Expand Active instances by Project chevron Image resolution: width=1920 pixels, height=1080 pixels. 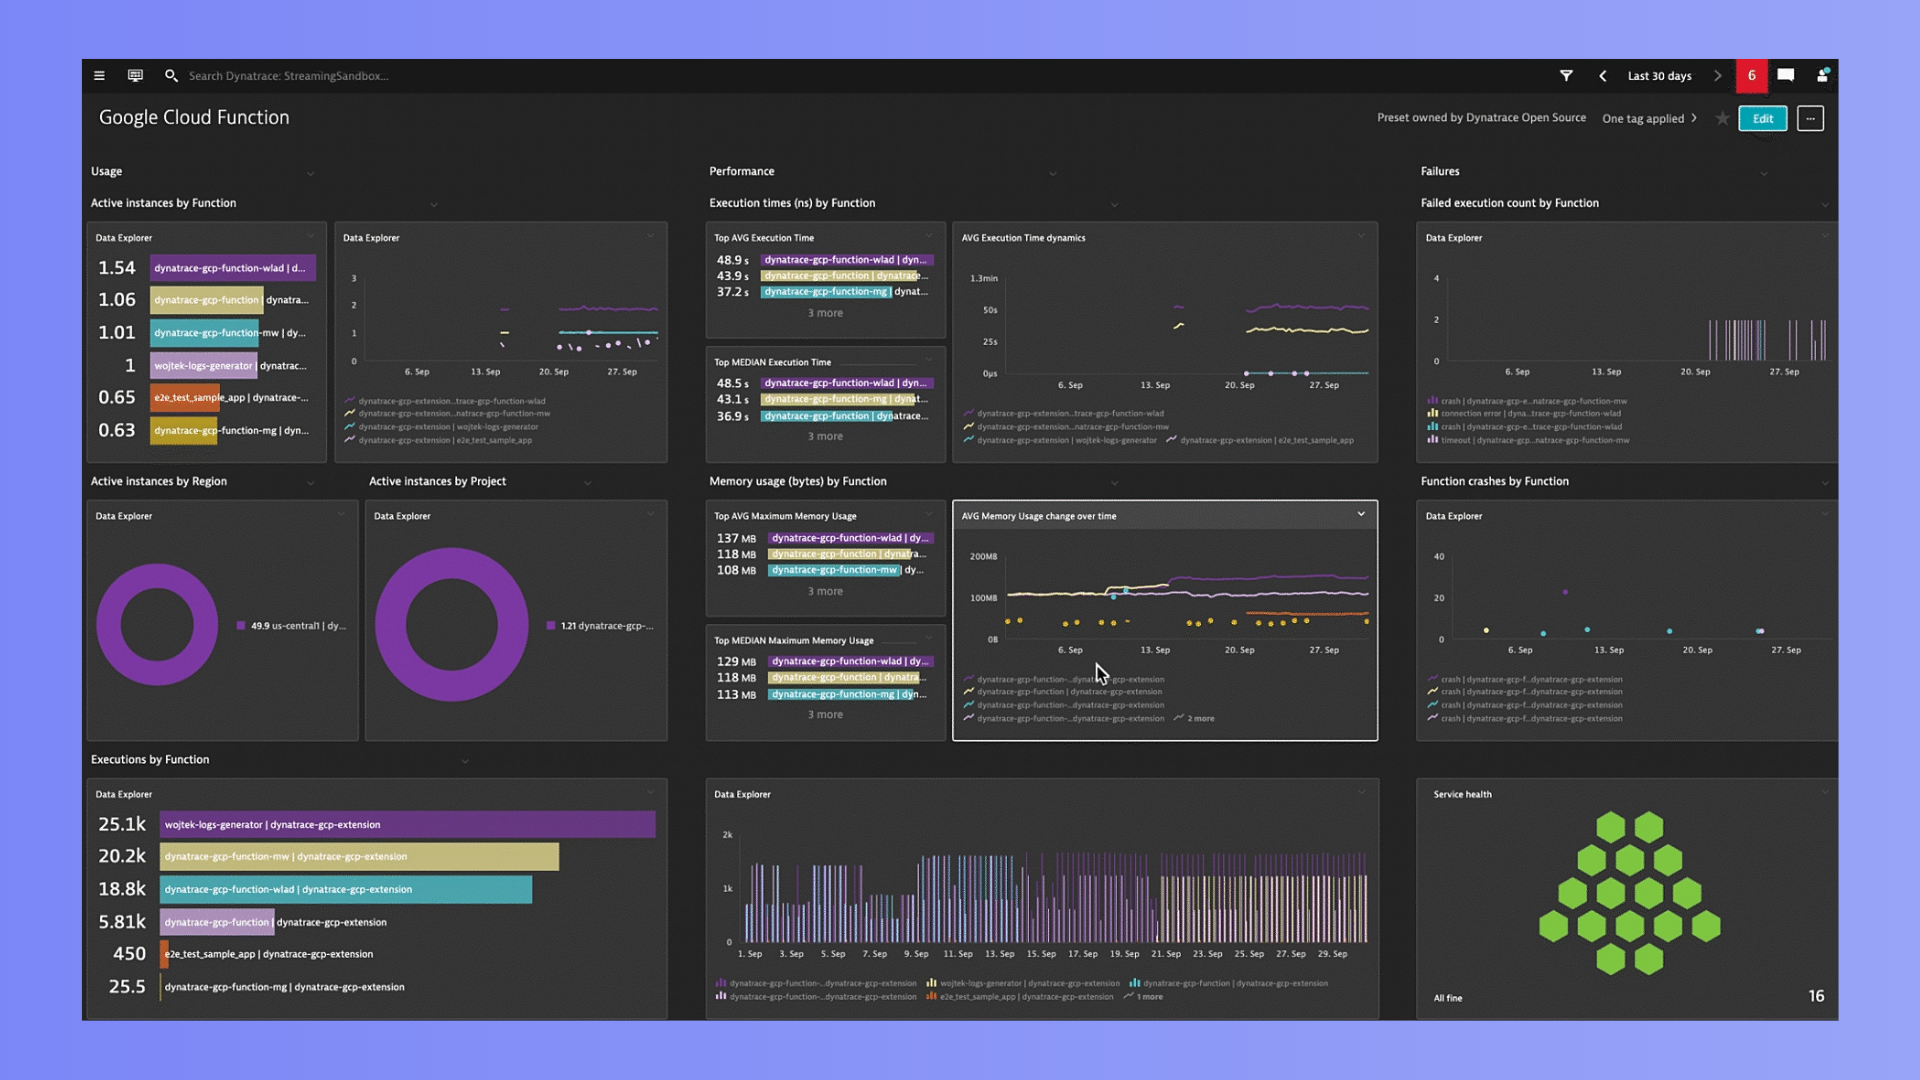tap(588, 483)
